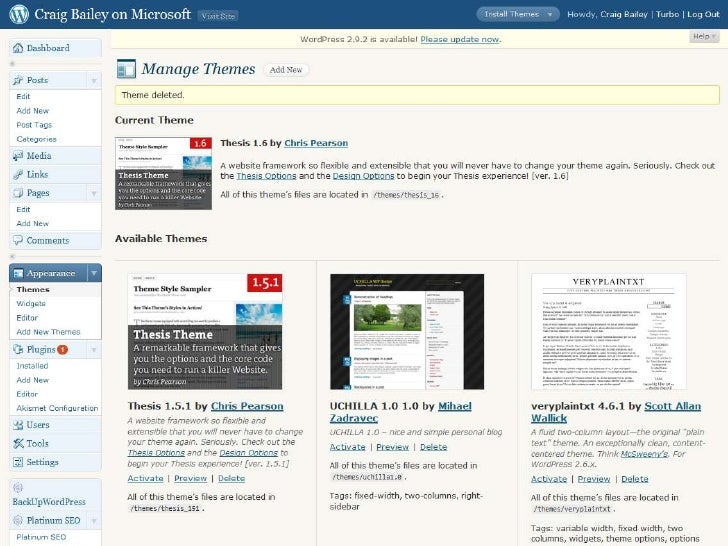Activate the UCHILLA theme

pos(347,447)
